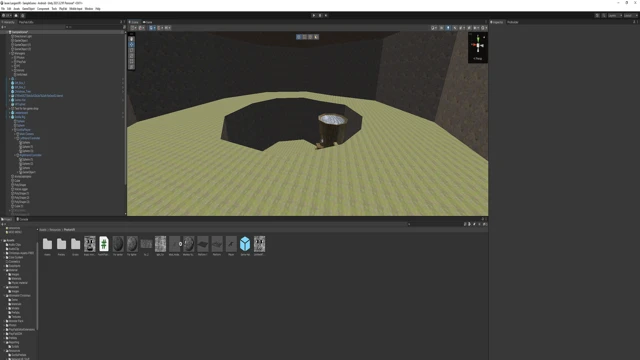Toggle 2D view mode in Scene toolbar
This screenshot has width=640, height=360.
(442, 28)
